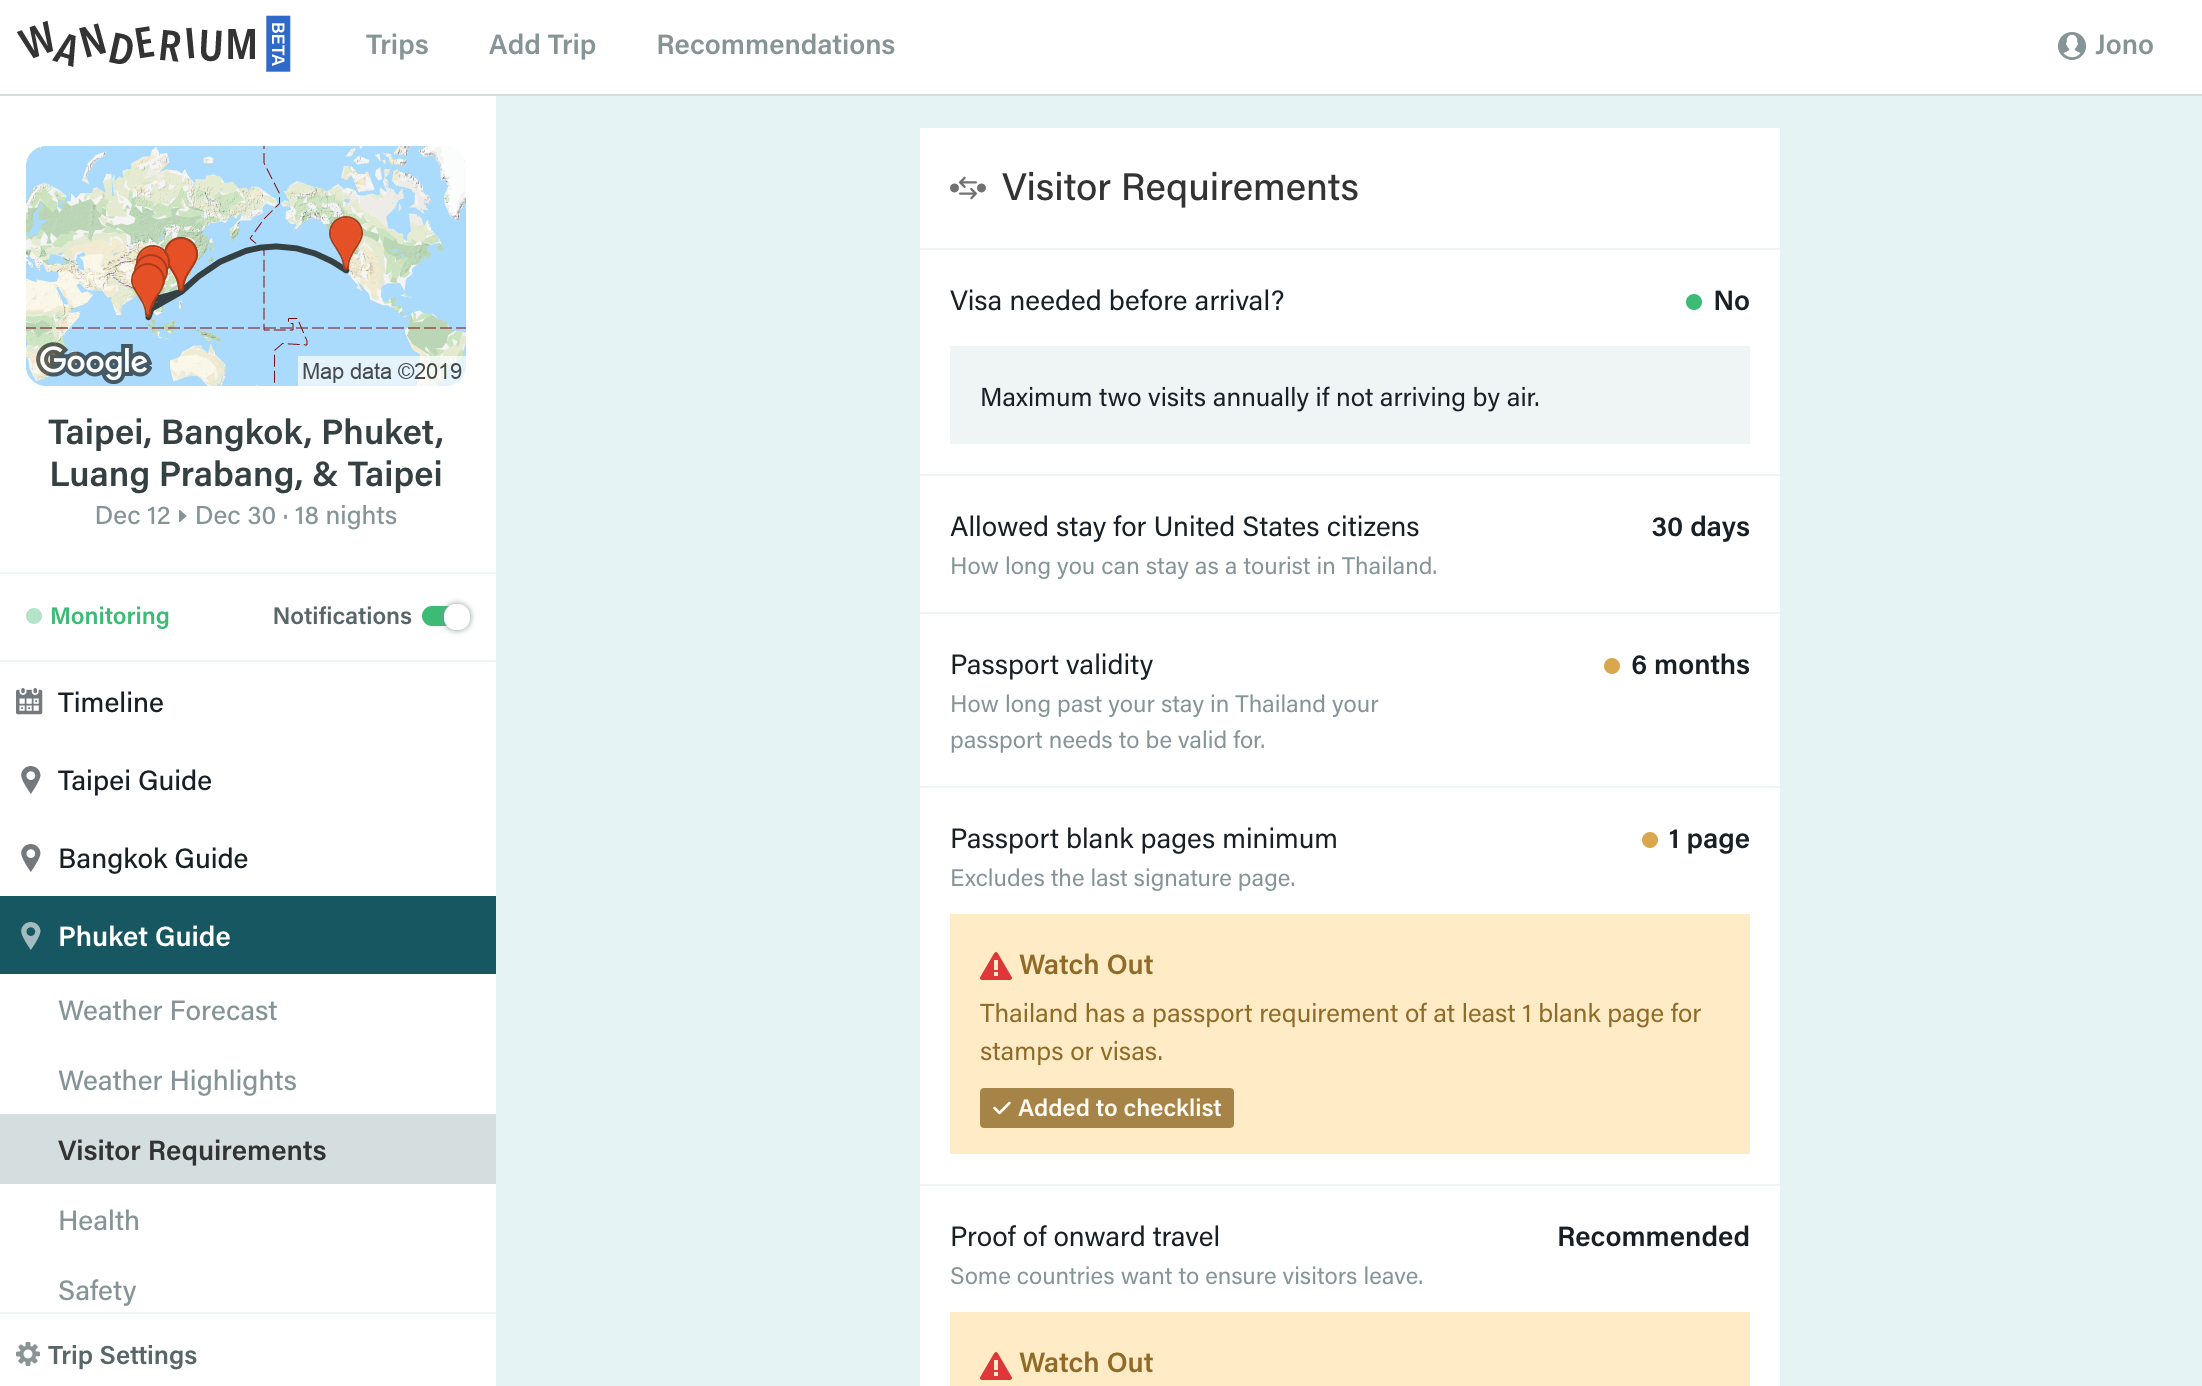The width and height of the screenshot is (2202, 1386).
Task: Click the Visitor Requirements header icon
Action: coord(967,188)
